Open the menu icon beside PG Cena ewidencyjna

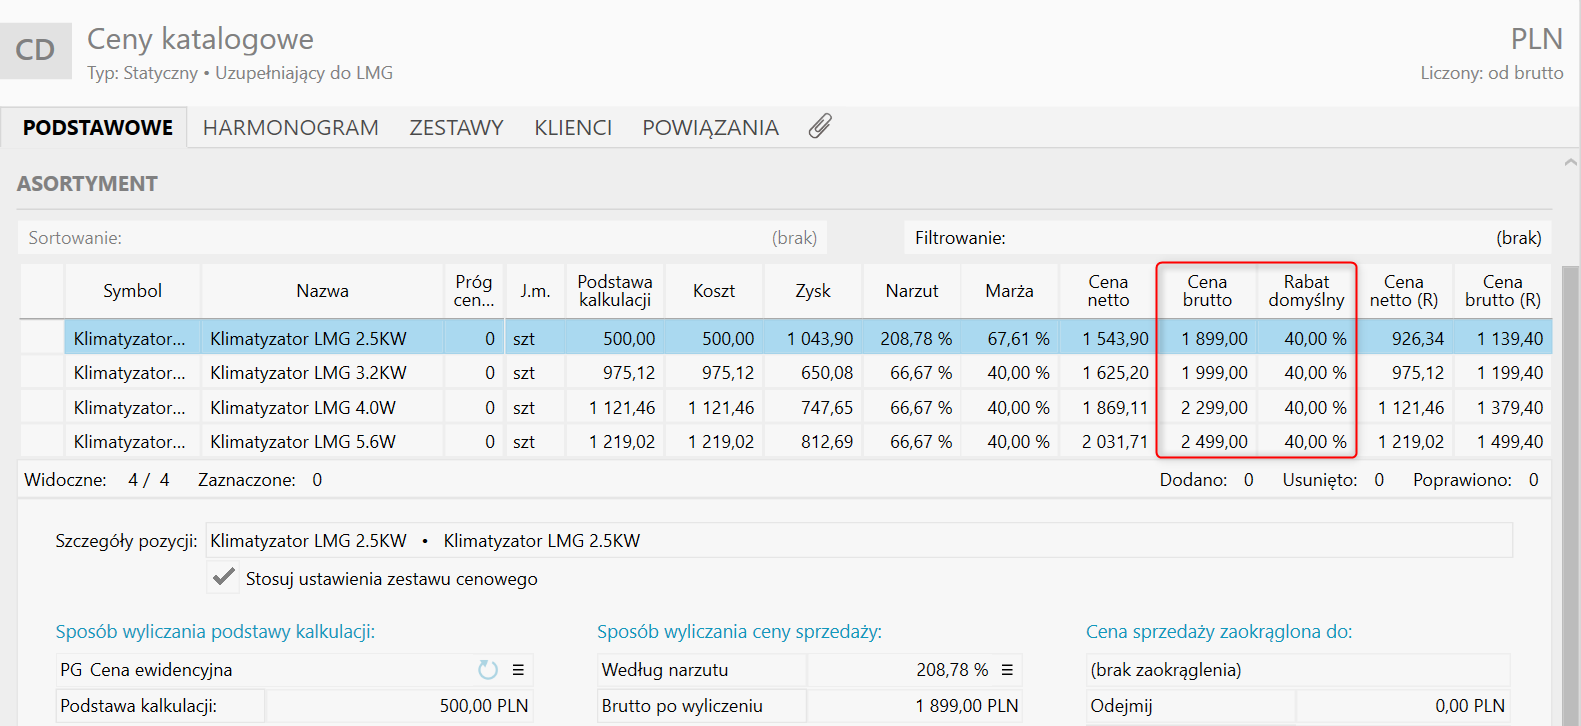point(518,670)
